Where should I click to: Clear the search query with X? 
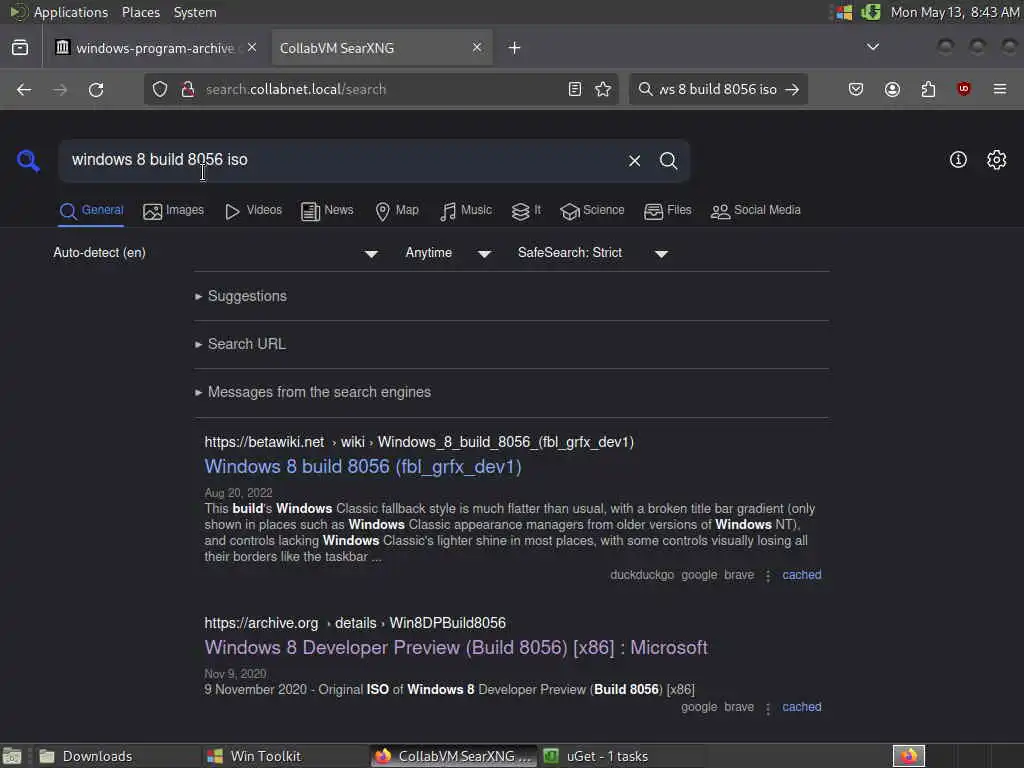(634, 161)
